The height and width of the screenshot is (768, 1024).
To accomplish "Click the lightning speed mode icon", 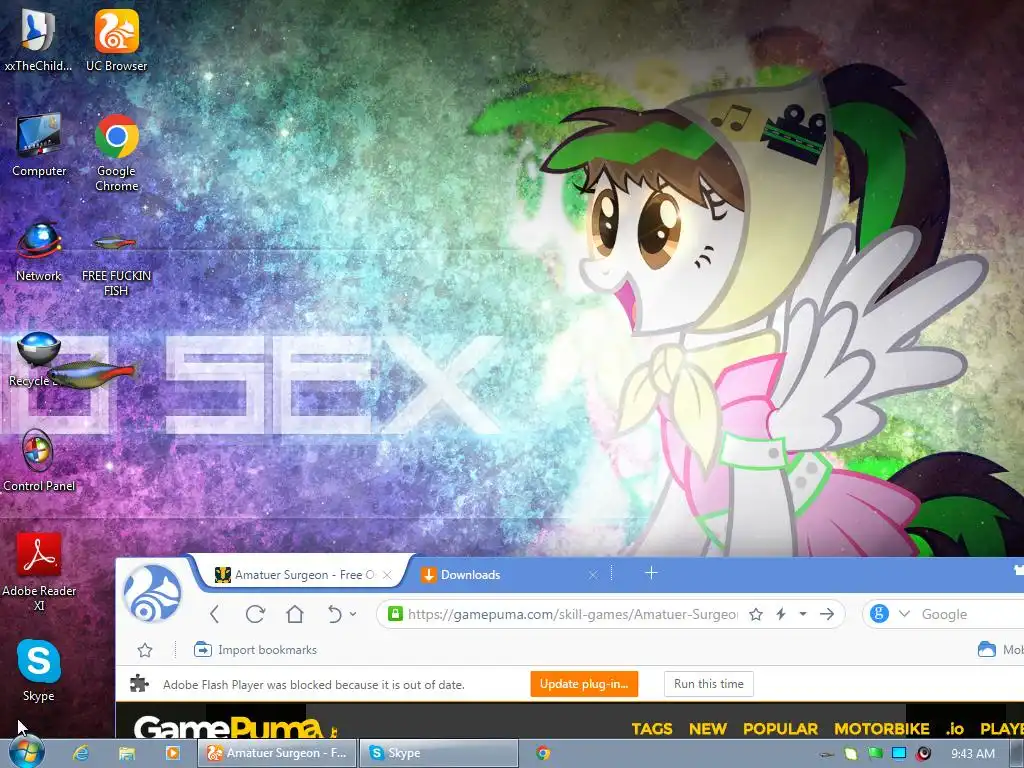I will 780,614.
